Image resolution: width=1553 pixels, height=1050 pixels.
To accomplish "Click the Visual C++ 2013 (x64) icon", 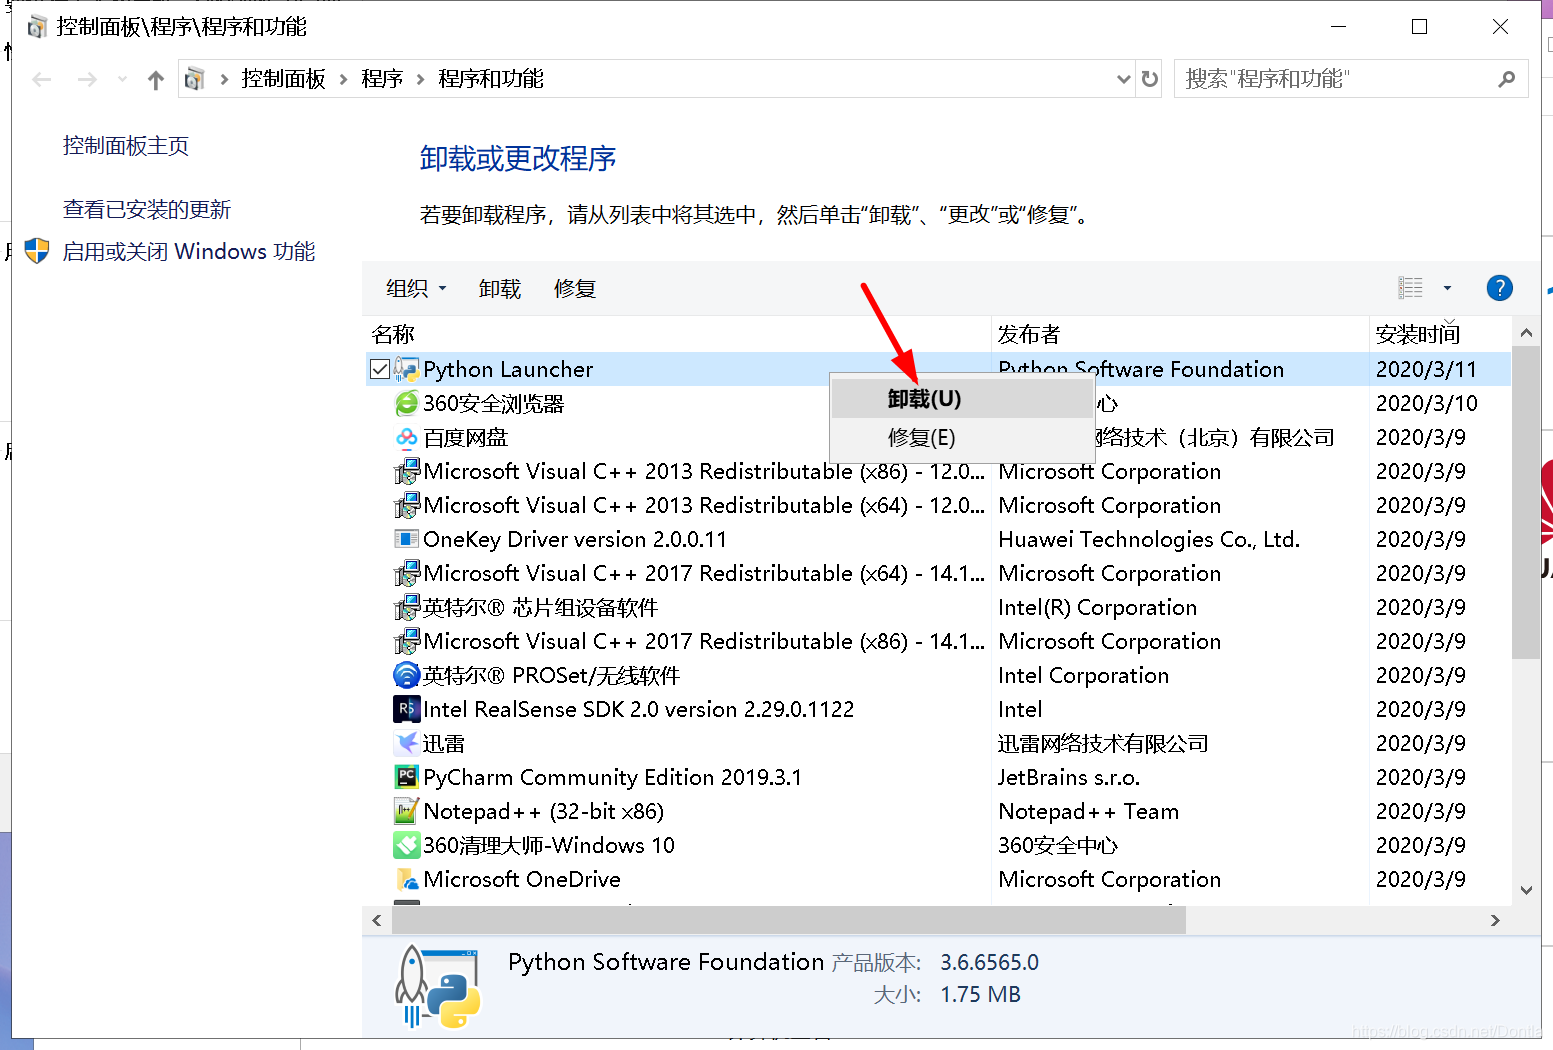I will point(406,505).
